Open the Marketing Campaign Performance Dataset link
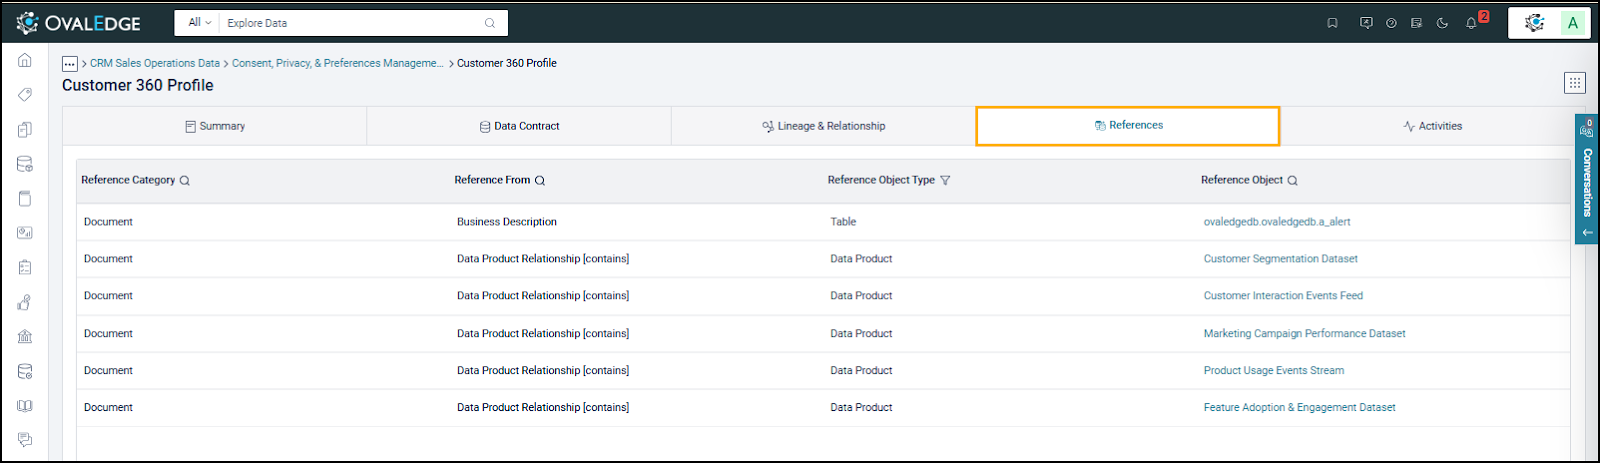Screen dimensions: 1600x463 tap(1304, 334)
